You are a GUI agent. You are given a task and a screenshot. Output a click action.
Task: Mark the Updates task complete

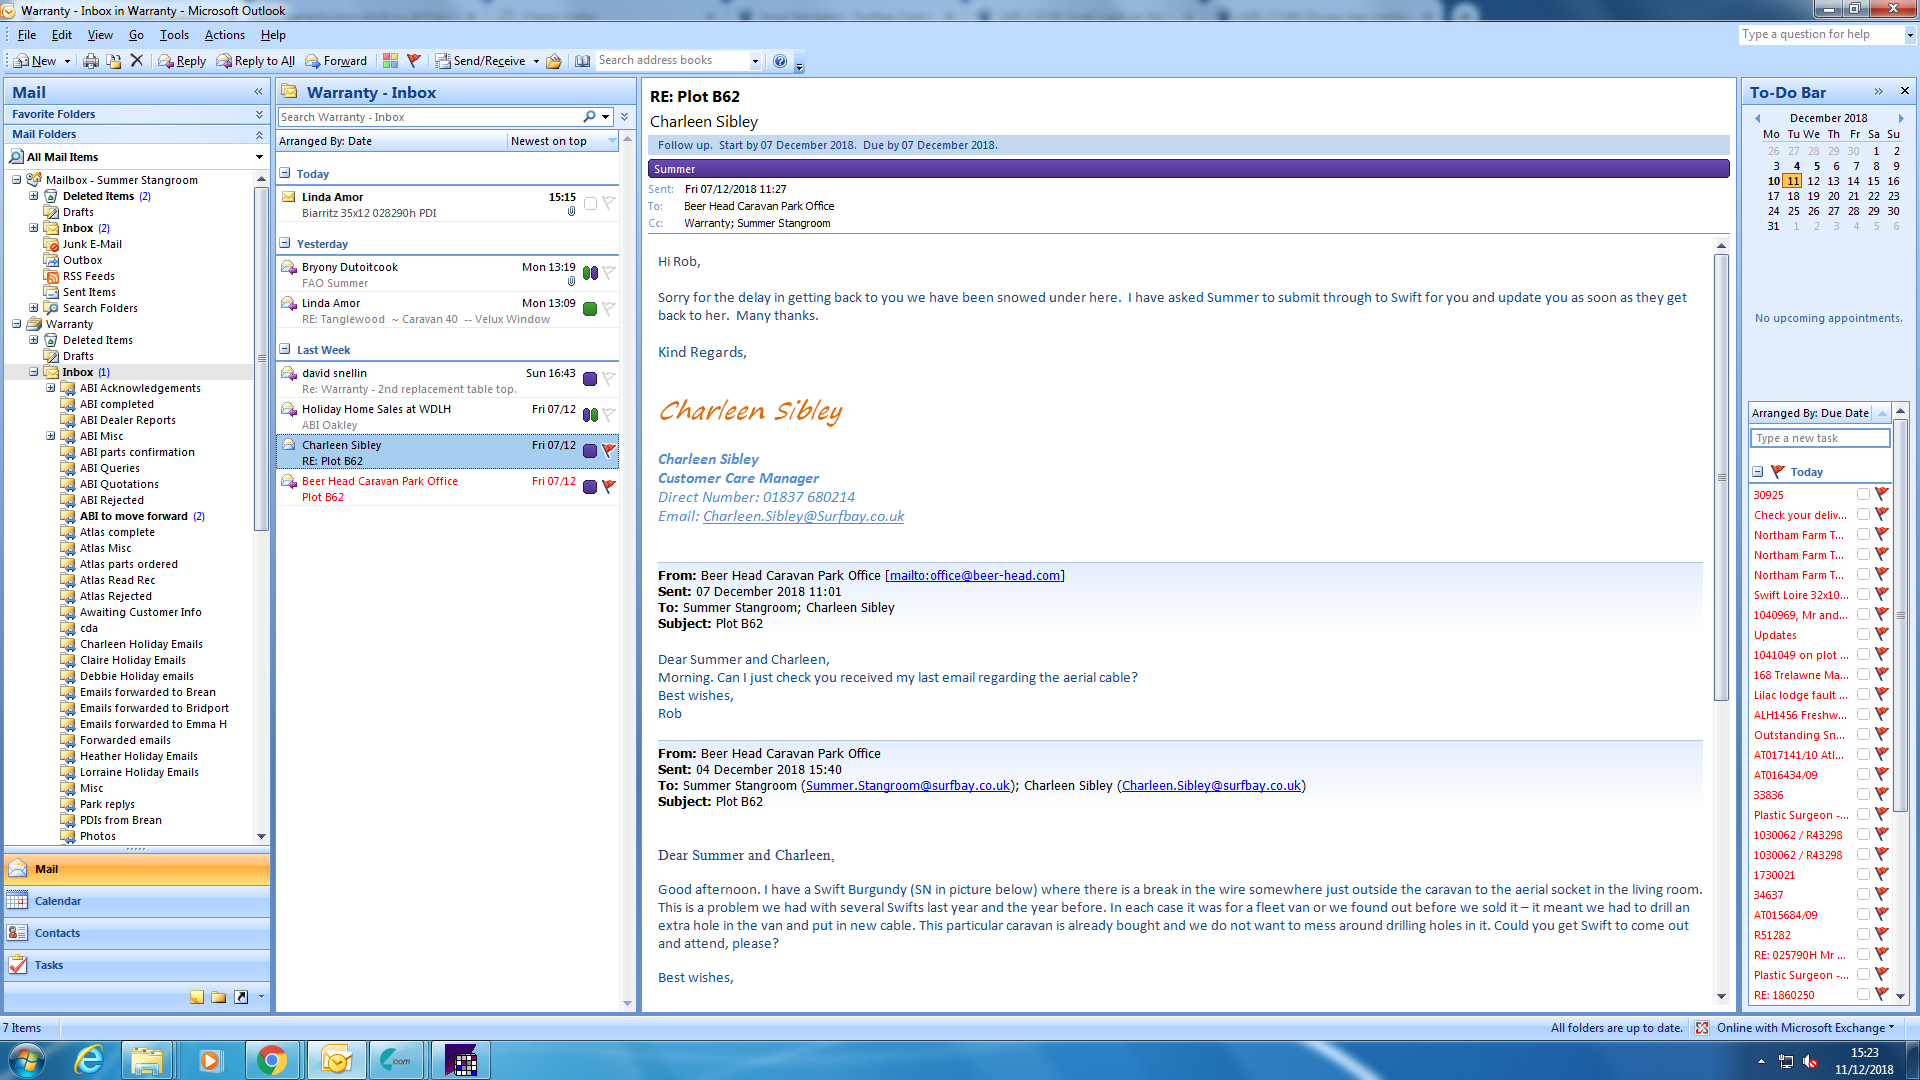coord(1863,634)
